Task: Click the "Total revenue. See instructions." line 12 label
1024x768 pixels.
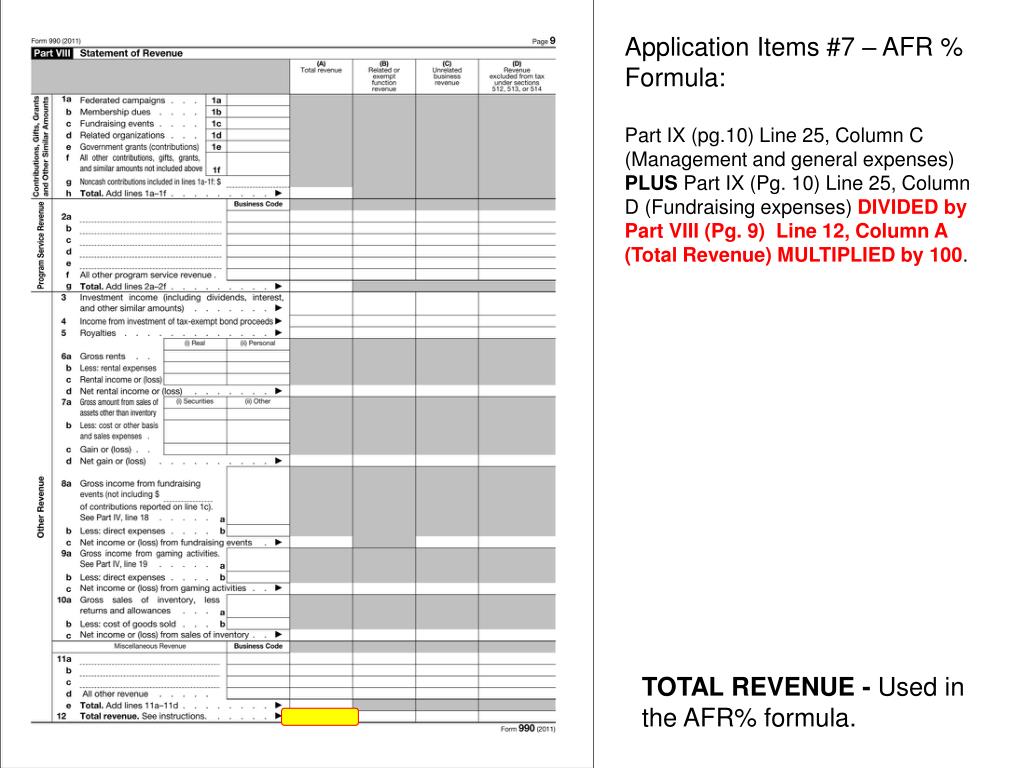Action: (142, 716)
